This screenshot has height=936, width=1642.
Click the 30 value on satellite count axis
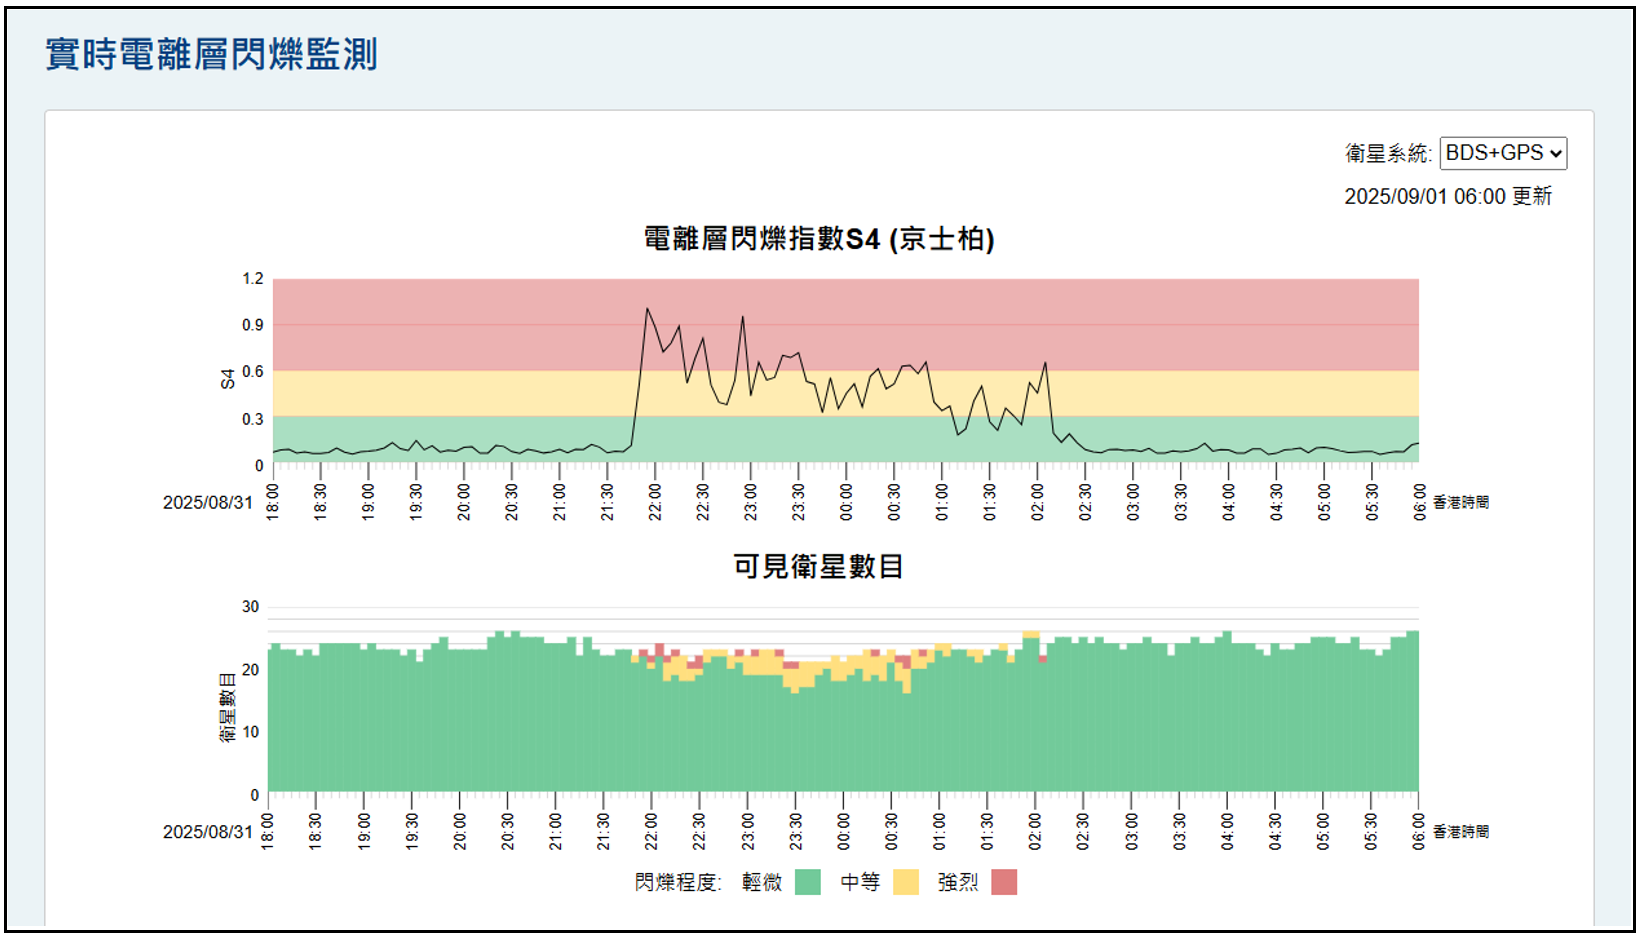click(251, 607)
